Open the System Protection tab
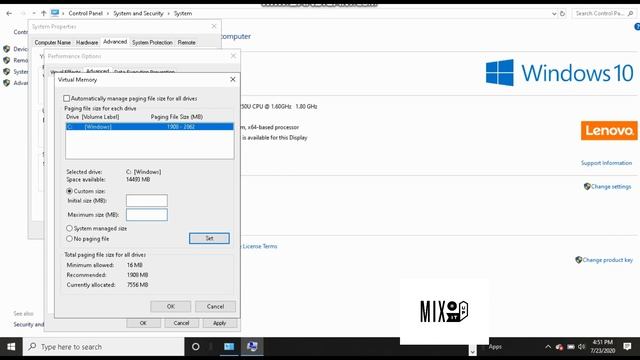The width and height of the screenshot is (640, 360). coord(152,42)
